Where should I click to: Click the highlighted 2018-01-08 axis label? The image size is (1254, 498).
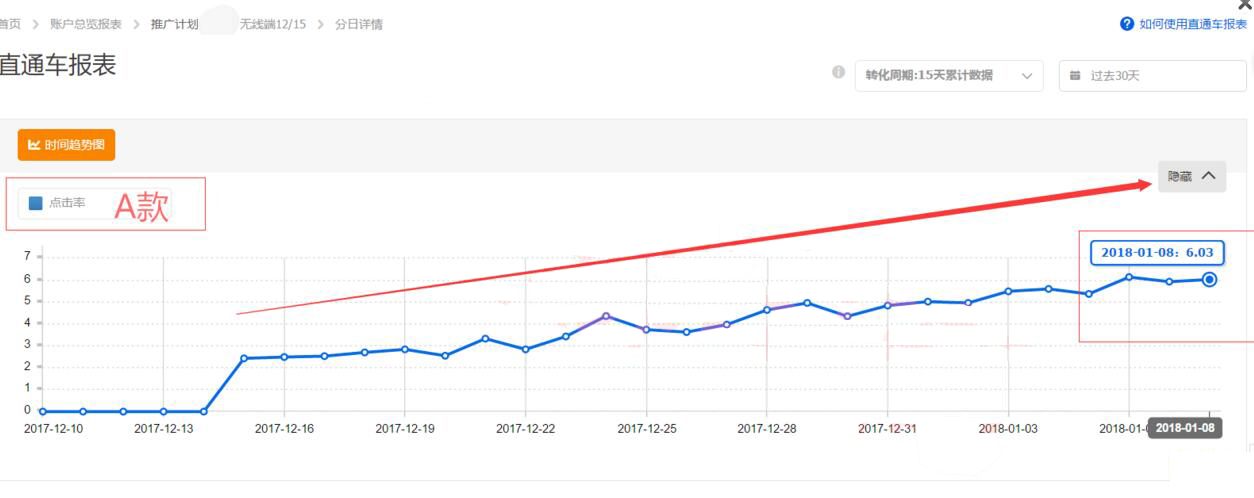pyautogui.click(x=1186, y=428)
